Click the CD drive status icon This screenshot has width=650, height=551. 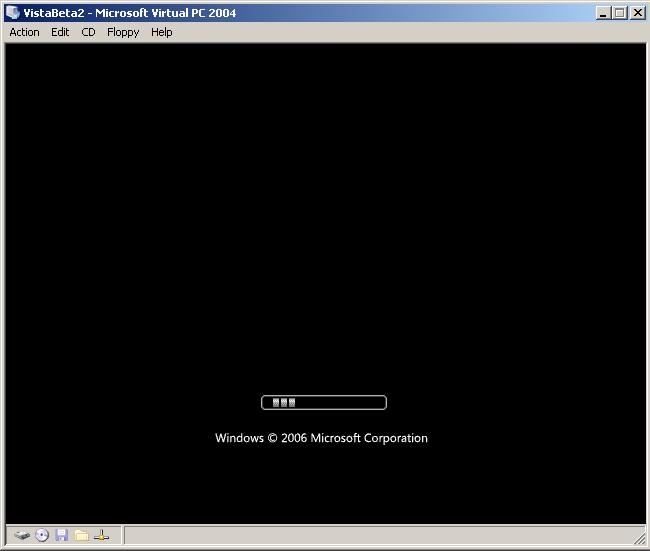tap(42, 535)
